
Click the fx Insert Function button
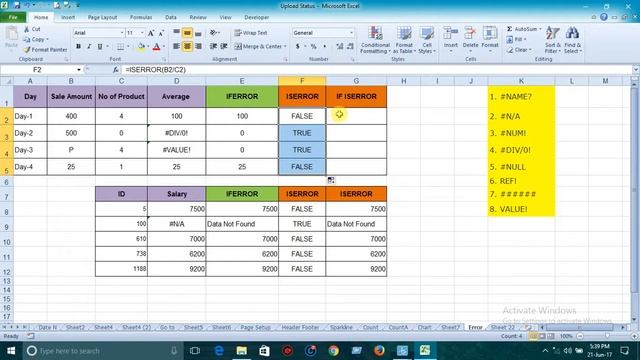116,70
